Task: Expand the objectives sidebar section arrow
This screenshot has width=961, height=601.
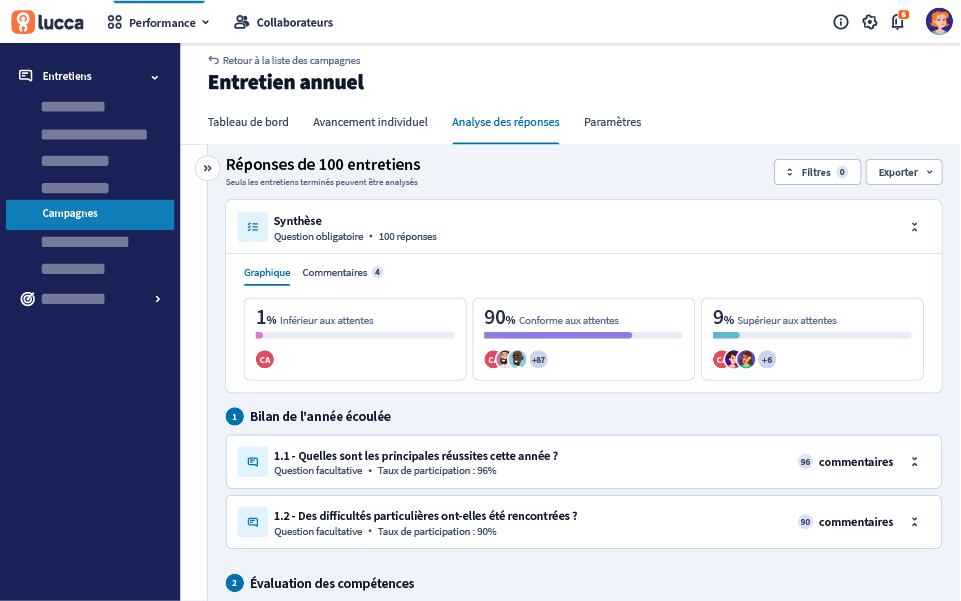Action: (x=158, y=299)
